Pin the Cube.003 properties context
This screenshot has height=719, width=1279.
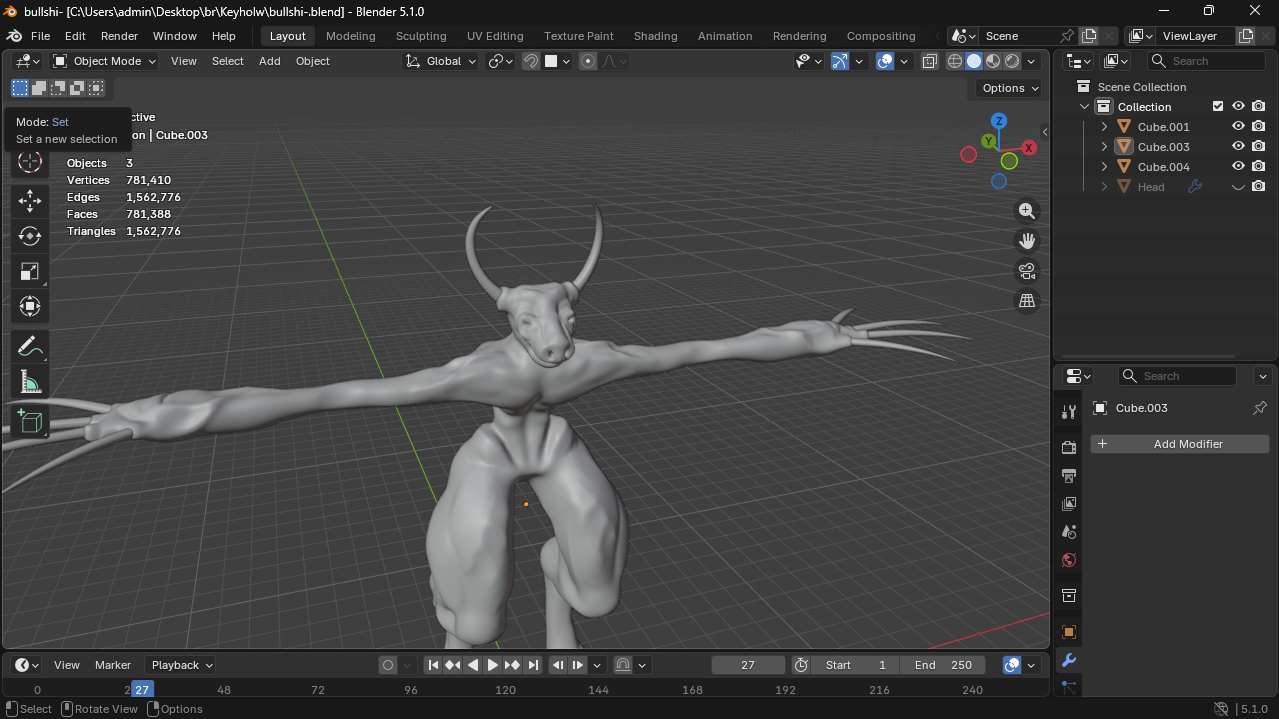tap(1260, 408)
